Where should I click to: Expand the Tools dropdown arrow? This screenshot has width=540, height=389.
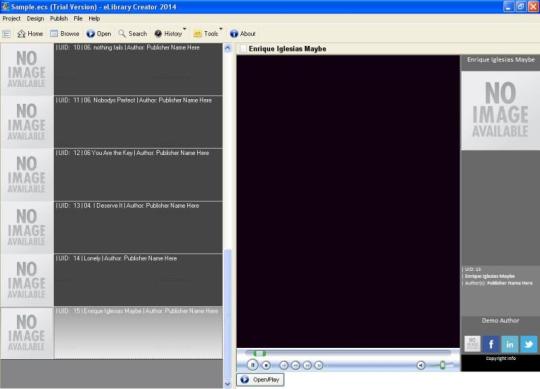[221, 29]
